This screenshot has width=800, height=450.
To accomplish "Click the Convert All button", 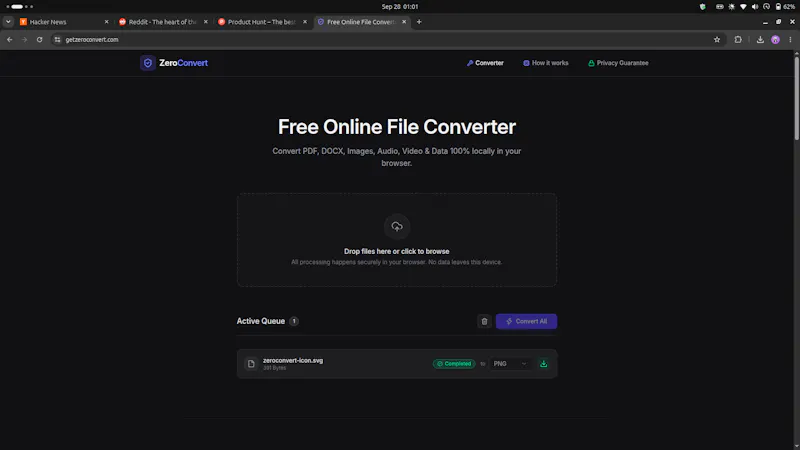I will click(526, 321).
